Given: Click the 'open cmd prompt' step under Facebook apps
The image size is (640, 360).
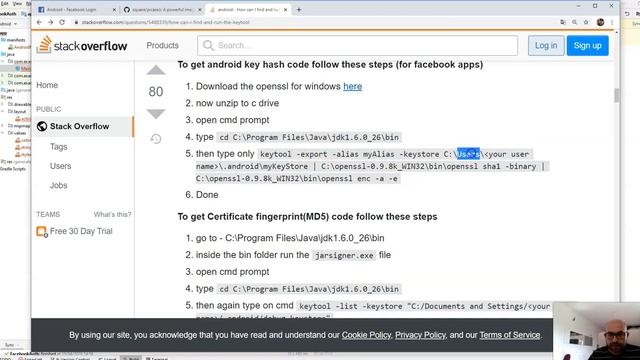Looking at the screenshot, I should tap(232, 120).
